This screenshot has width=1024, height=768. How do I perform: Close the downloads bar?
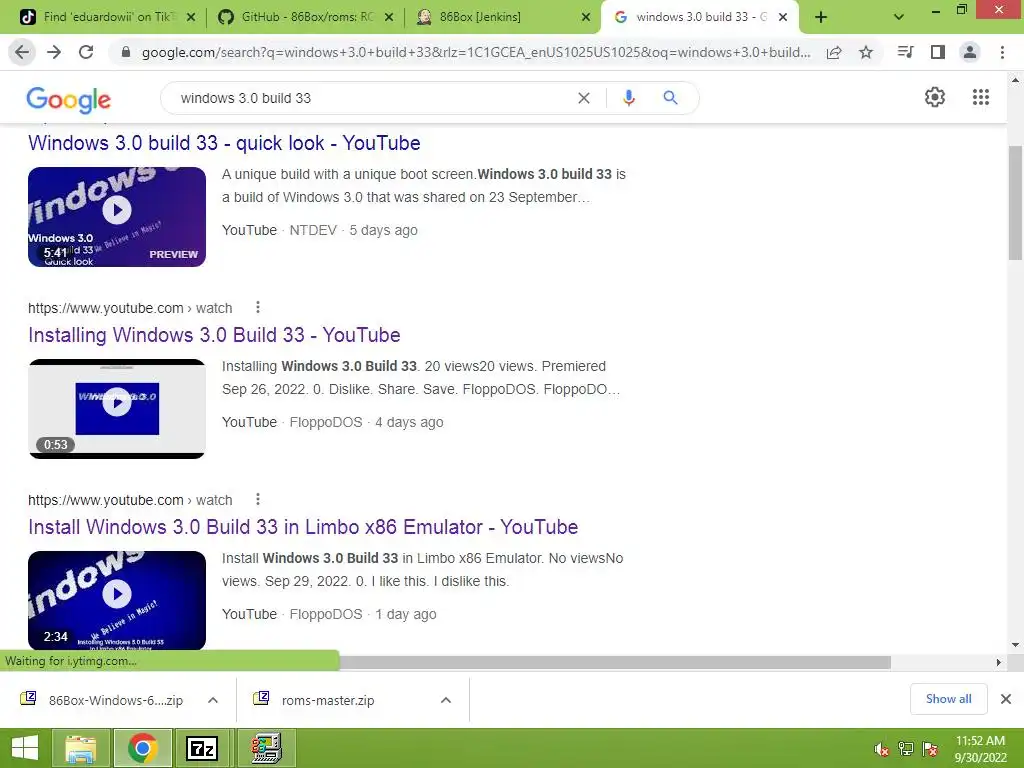pos(1006,699)
